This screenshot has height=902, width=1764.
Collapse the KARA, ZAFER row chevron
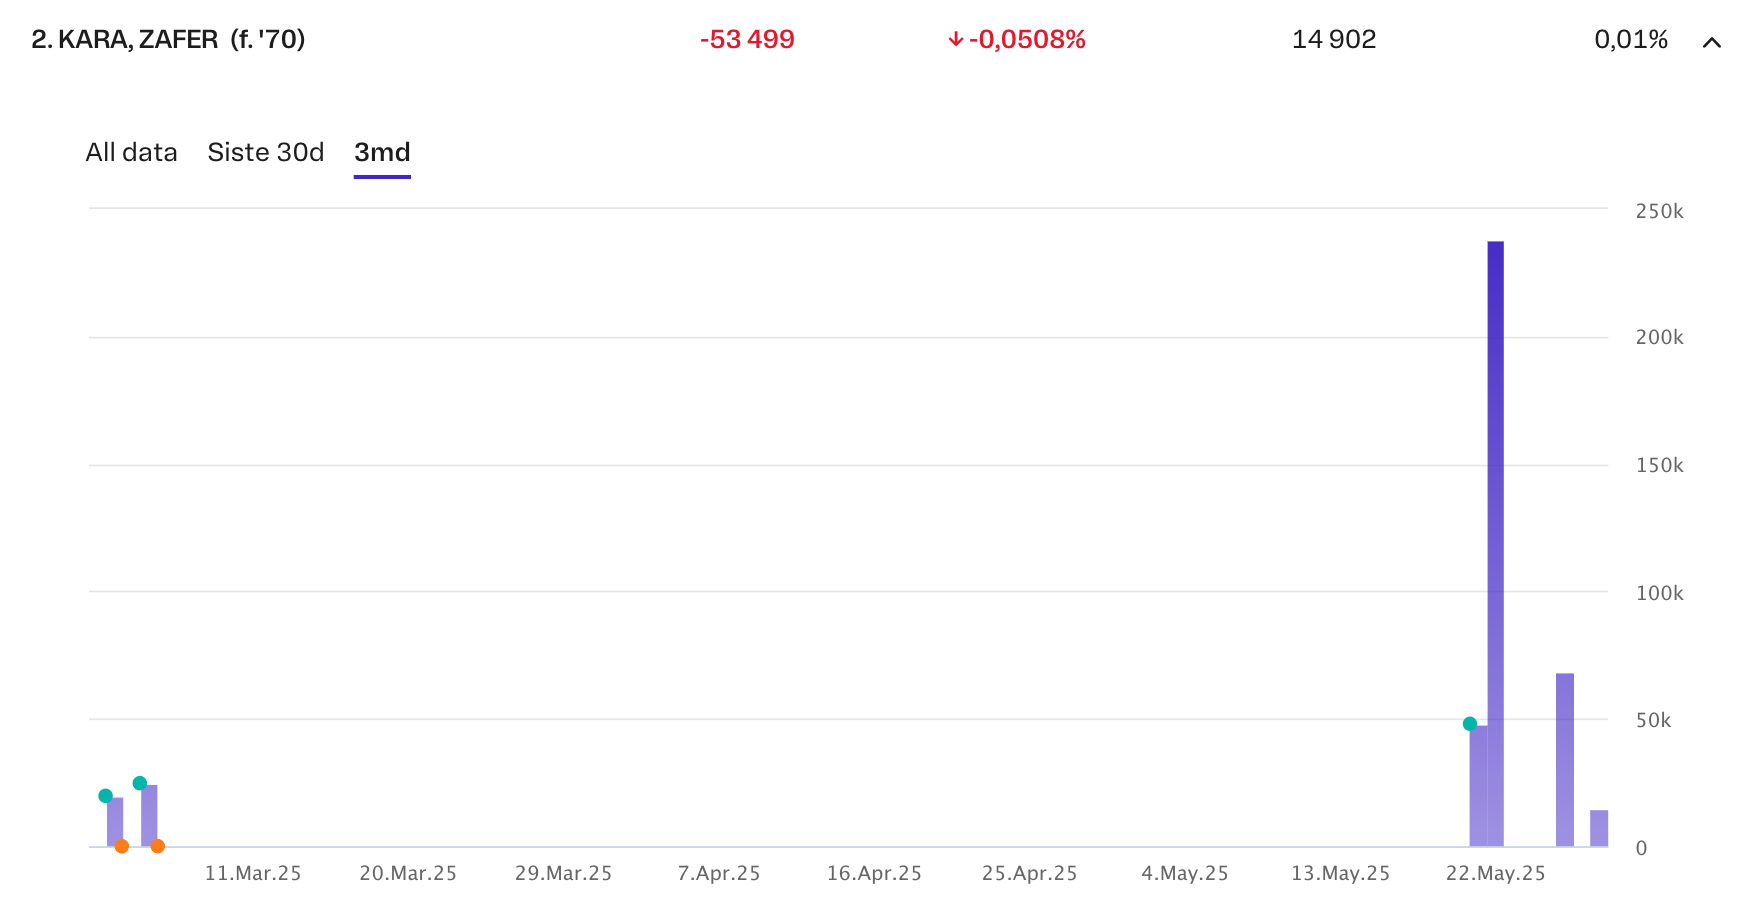pos(1711,42)
